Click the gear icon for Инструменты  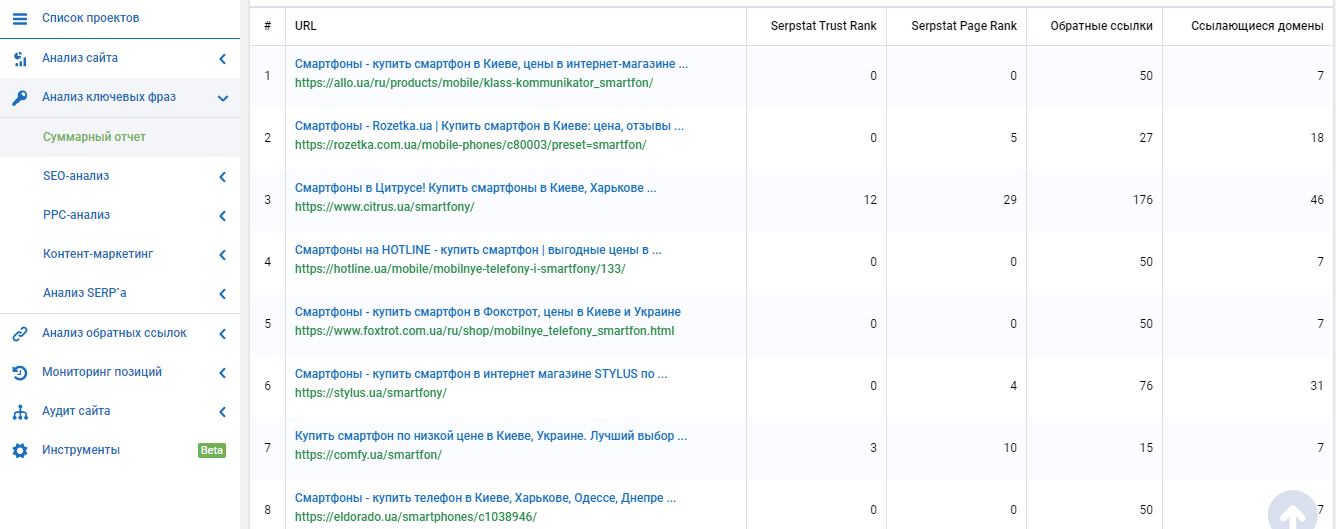click(x=20, y=451)
